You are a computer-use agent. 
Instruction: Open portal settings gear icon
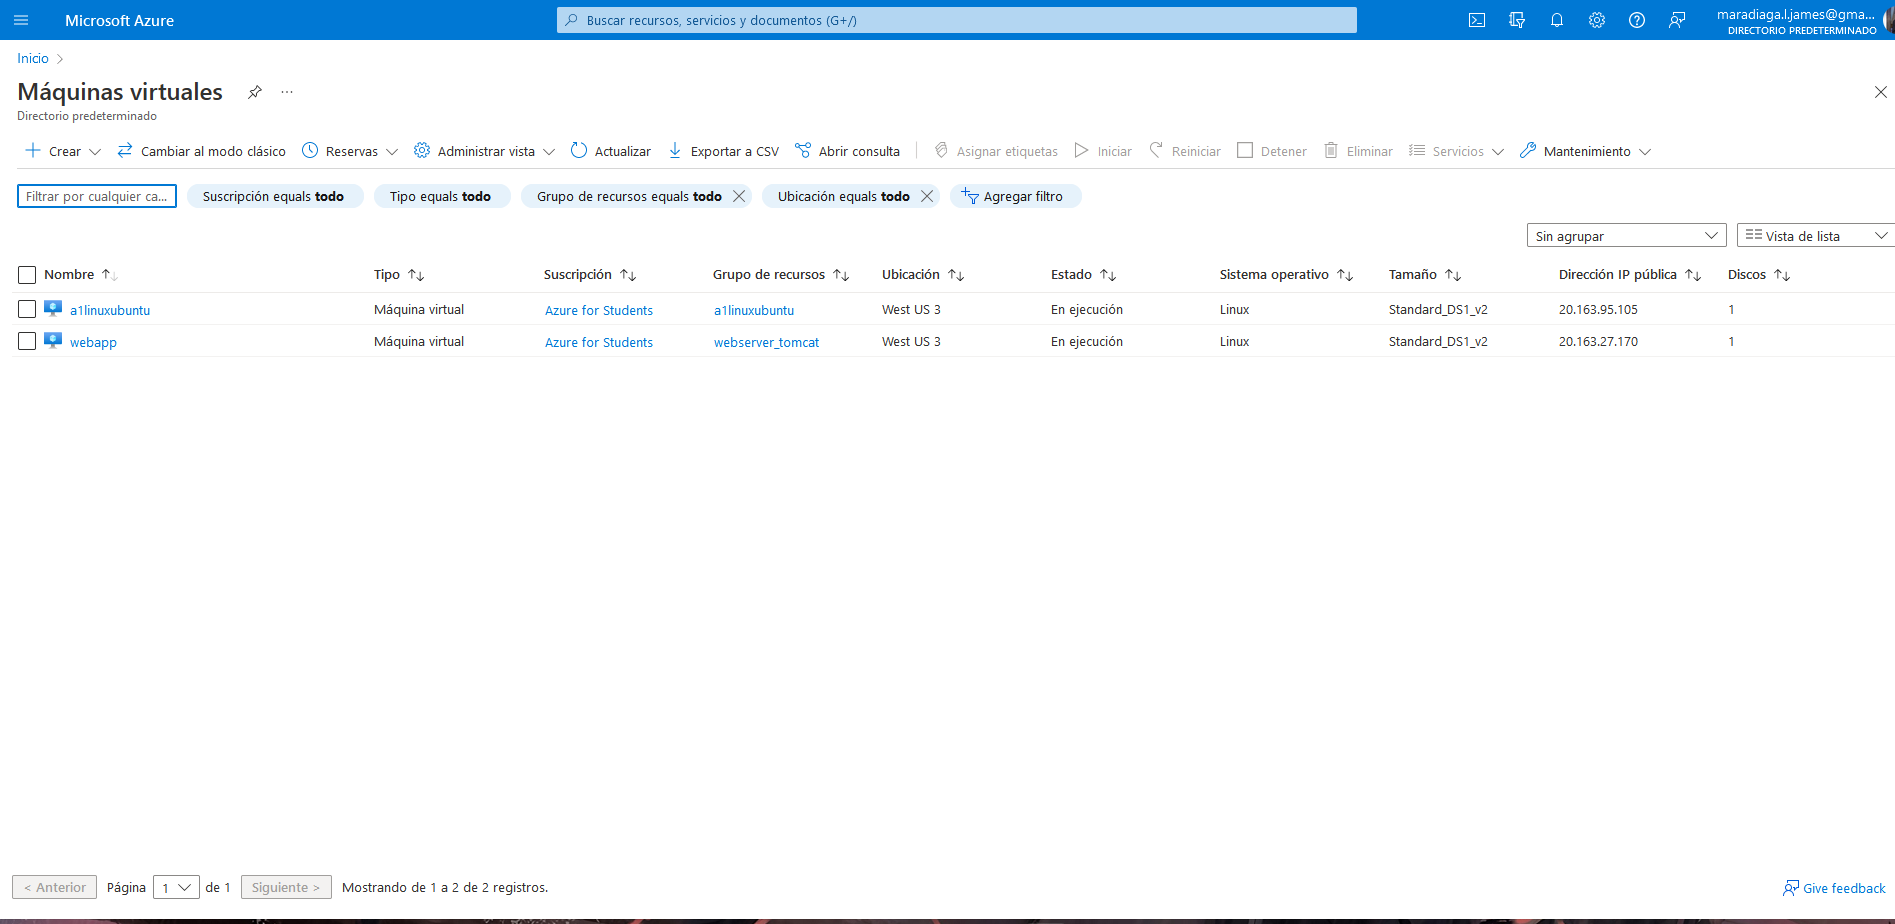pyautogui.click(x=1597, y=20)
